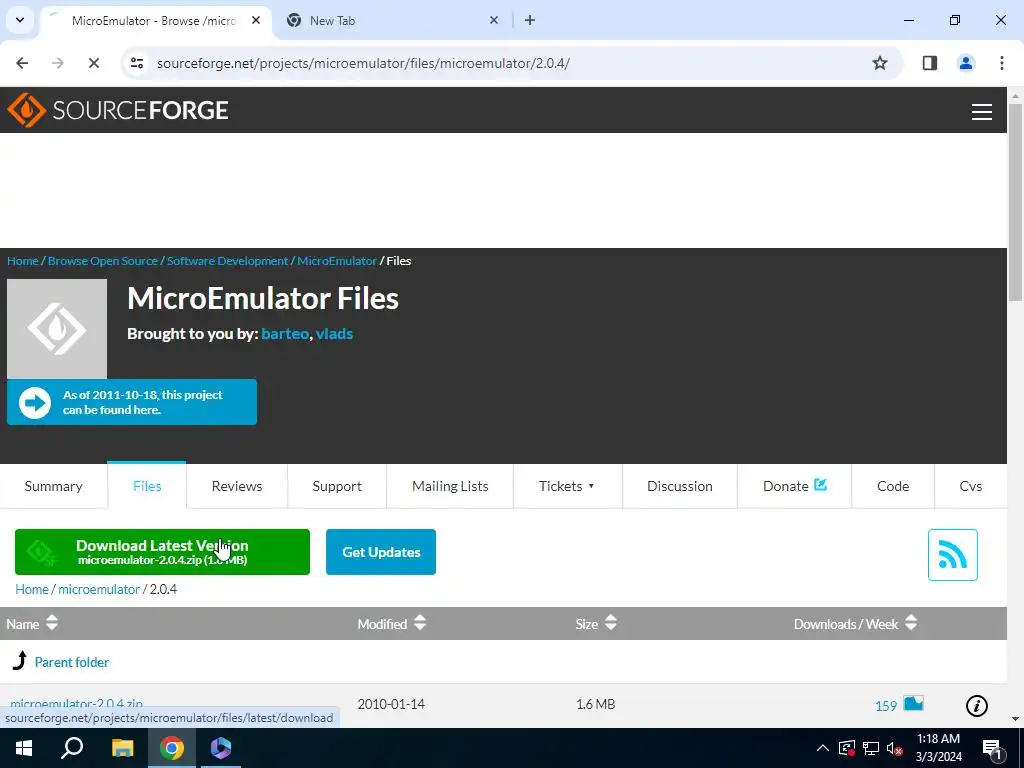Open the tab search dropdown arrow
The image size is (1024, 768).
point(20,20)
